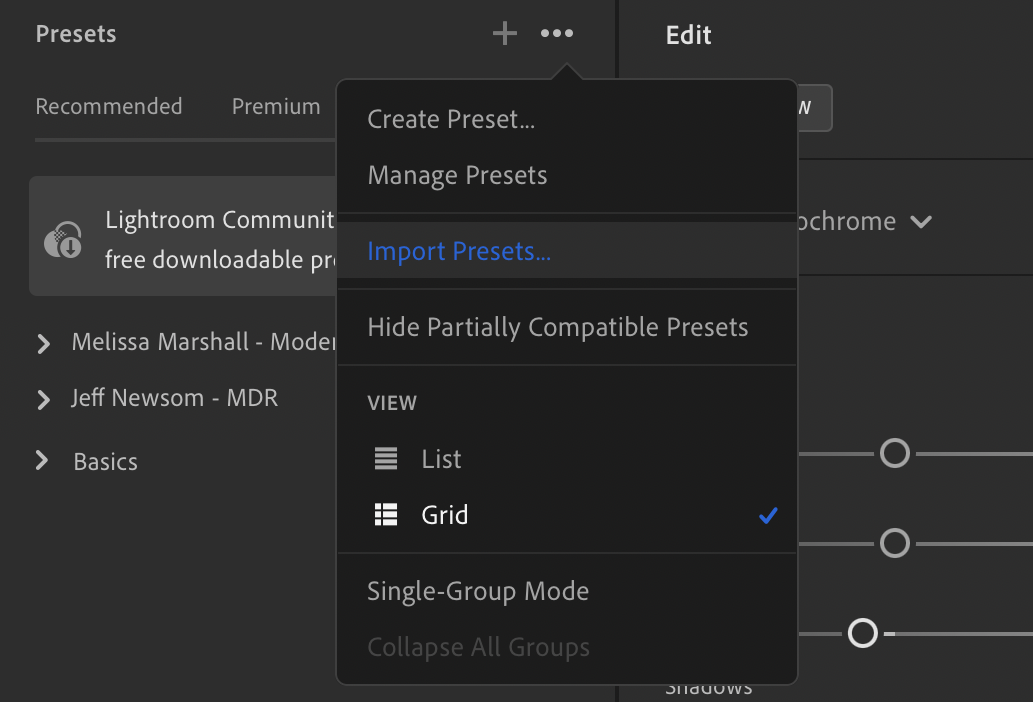Viewport: 1033px width, 702px height.
Task: Click the second slider handle in Edit panel
Action: click(895, 543)
